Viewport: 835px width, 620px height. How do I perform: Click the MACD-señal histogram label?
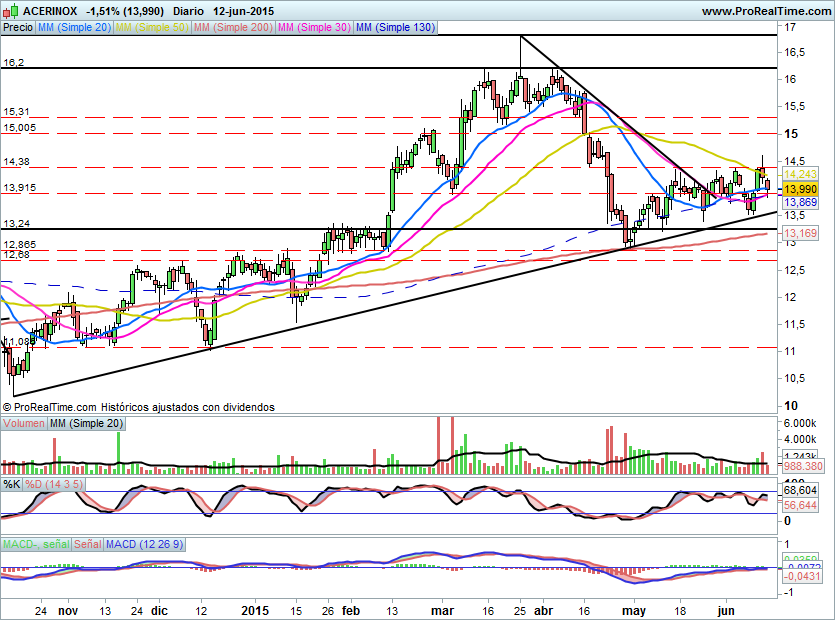(36, 544)
